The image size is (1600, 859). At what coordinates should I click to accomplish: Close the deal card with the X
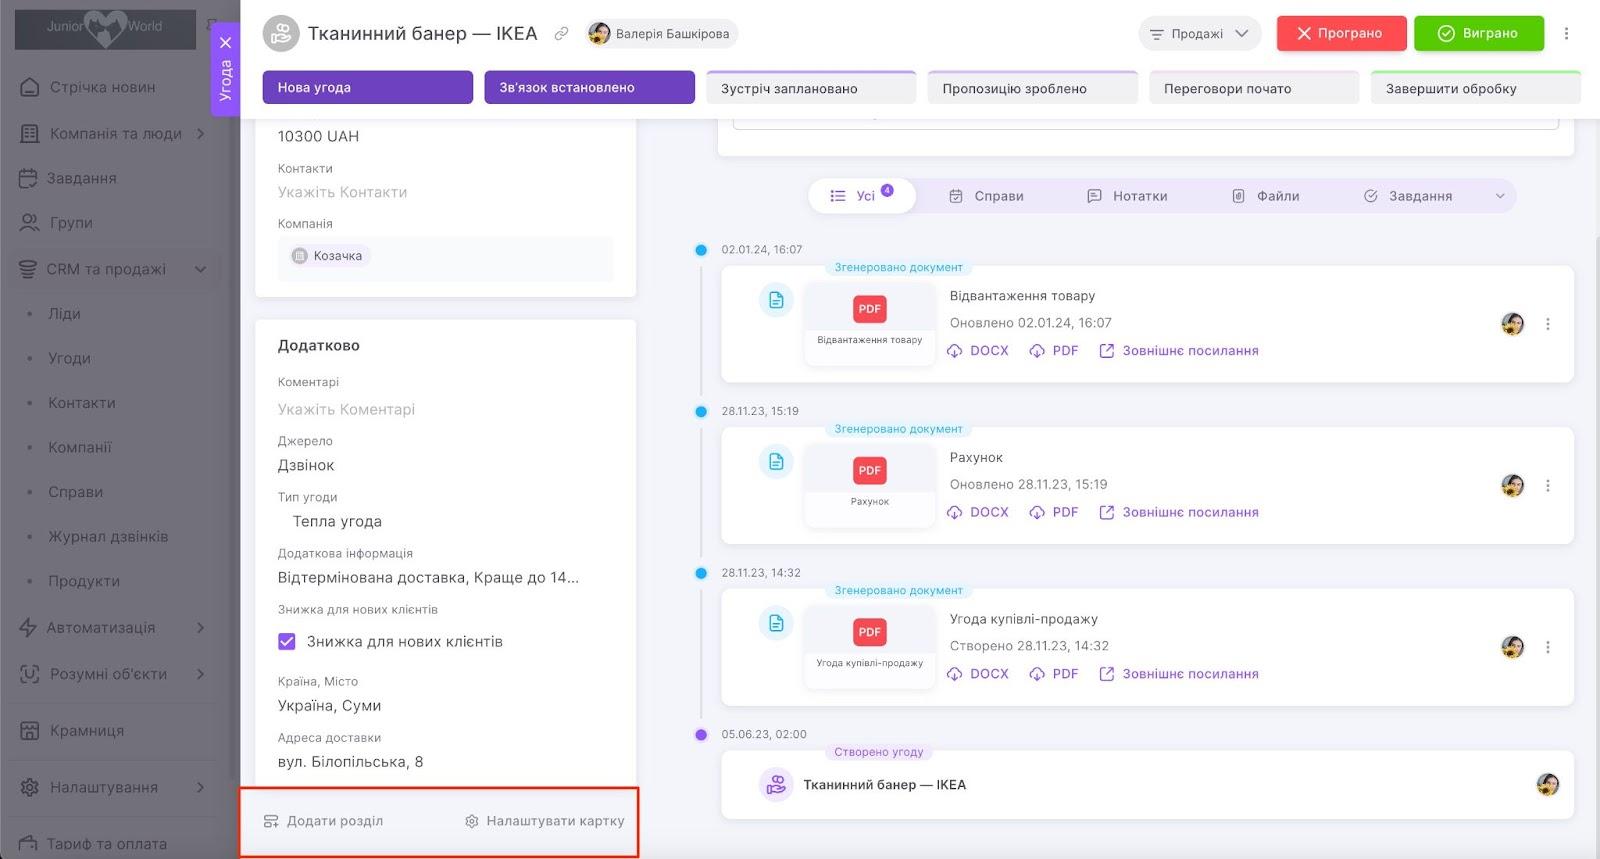pyautogui.click(x=226, y=43)
